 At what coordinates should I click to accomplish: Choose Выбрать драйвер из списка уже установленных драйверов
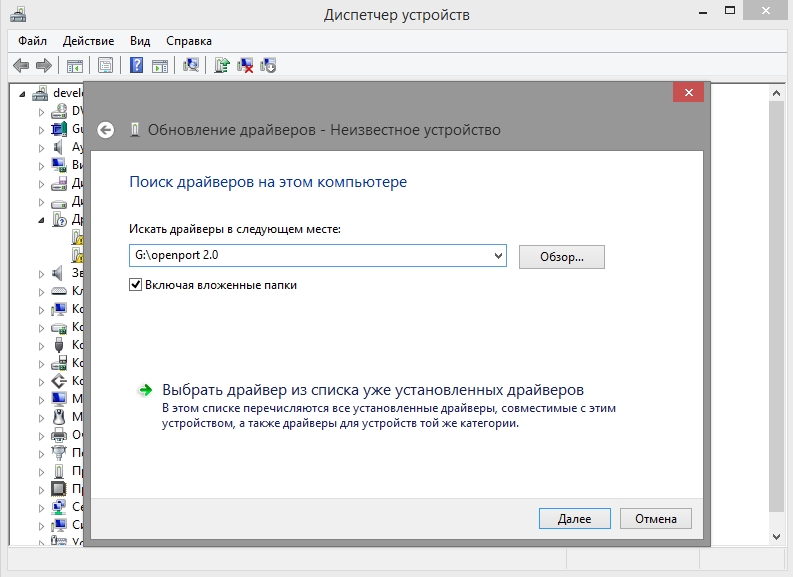[373, 390]
